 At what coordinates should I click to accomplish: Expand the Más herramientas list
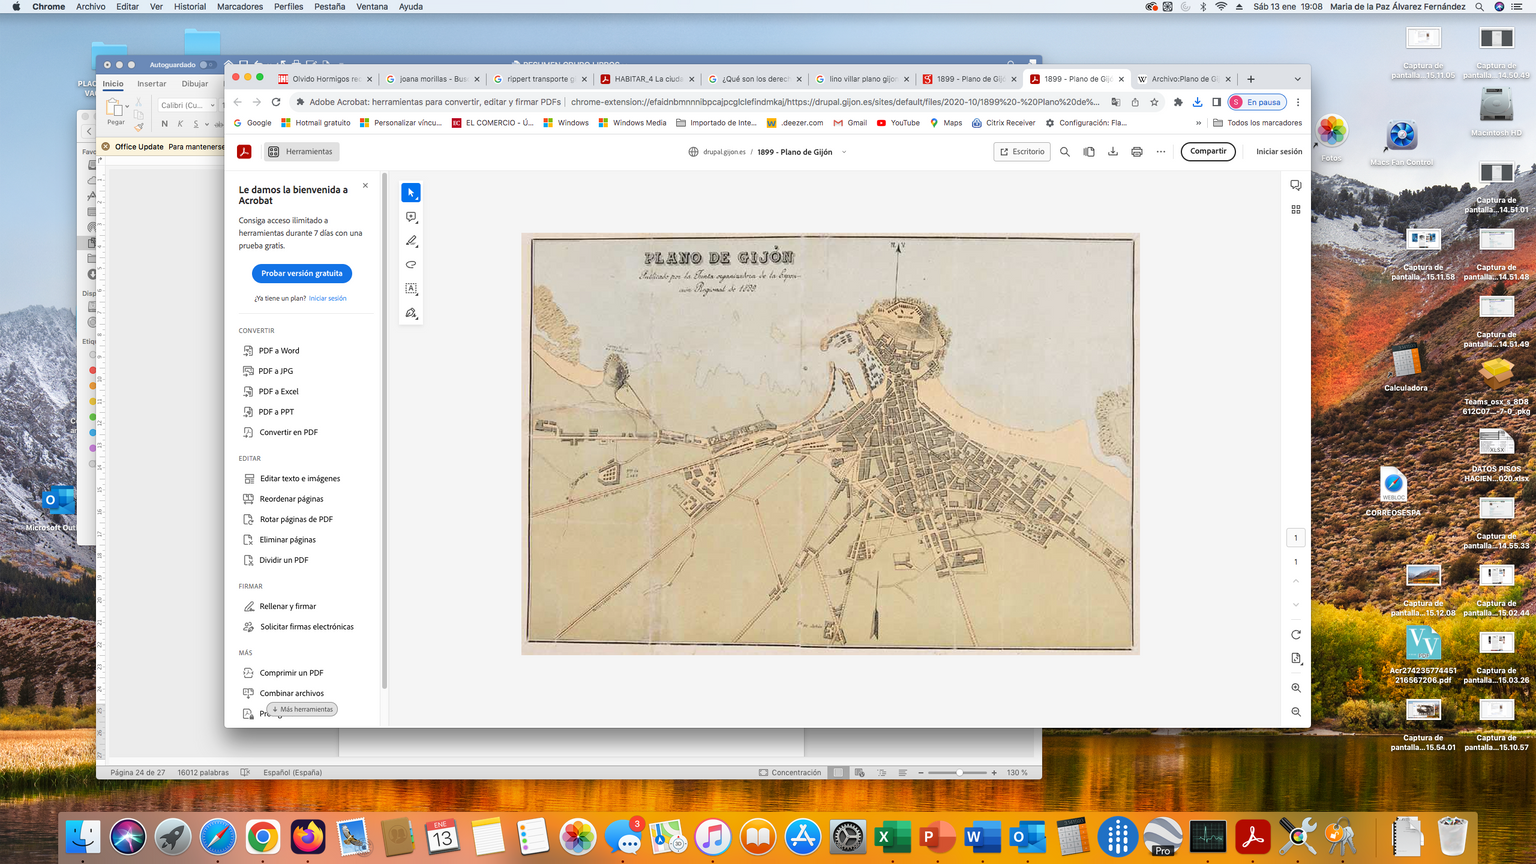click(x=302, y=709)
